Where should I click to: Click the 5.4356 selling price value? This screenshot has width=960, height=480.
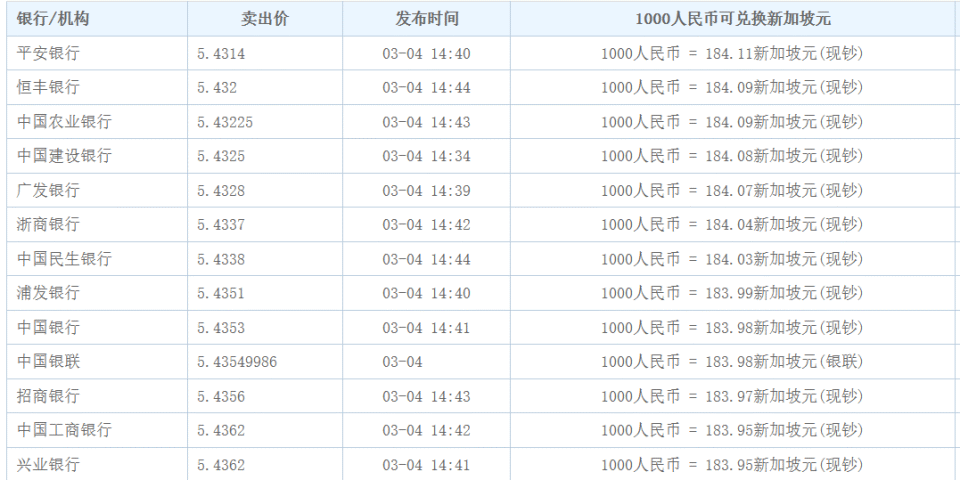(221, 397)
